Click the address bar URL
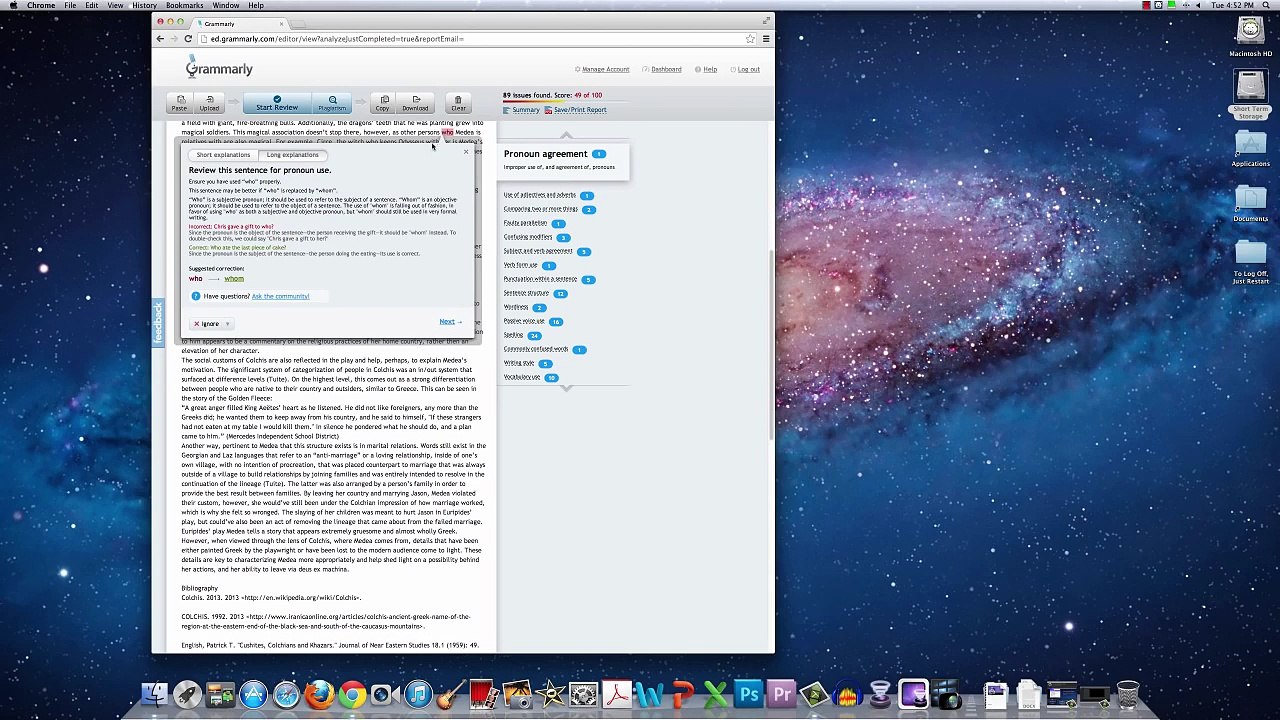Screen dimensions: 1280x720 click(337, 39)
